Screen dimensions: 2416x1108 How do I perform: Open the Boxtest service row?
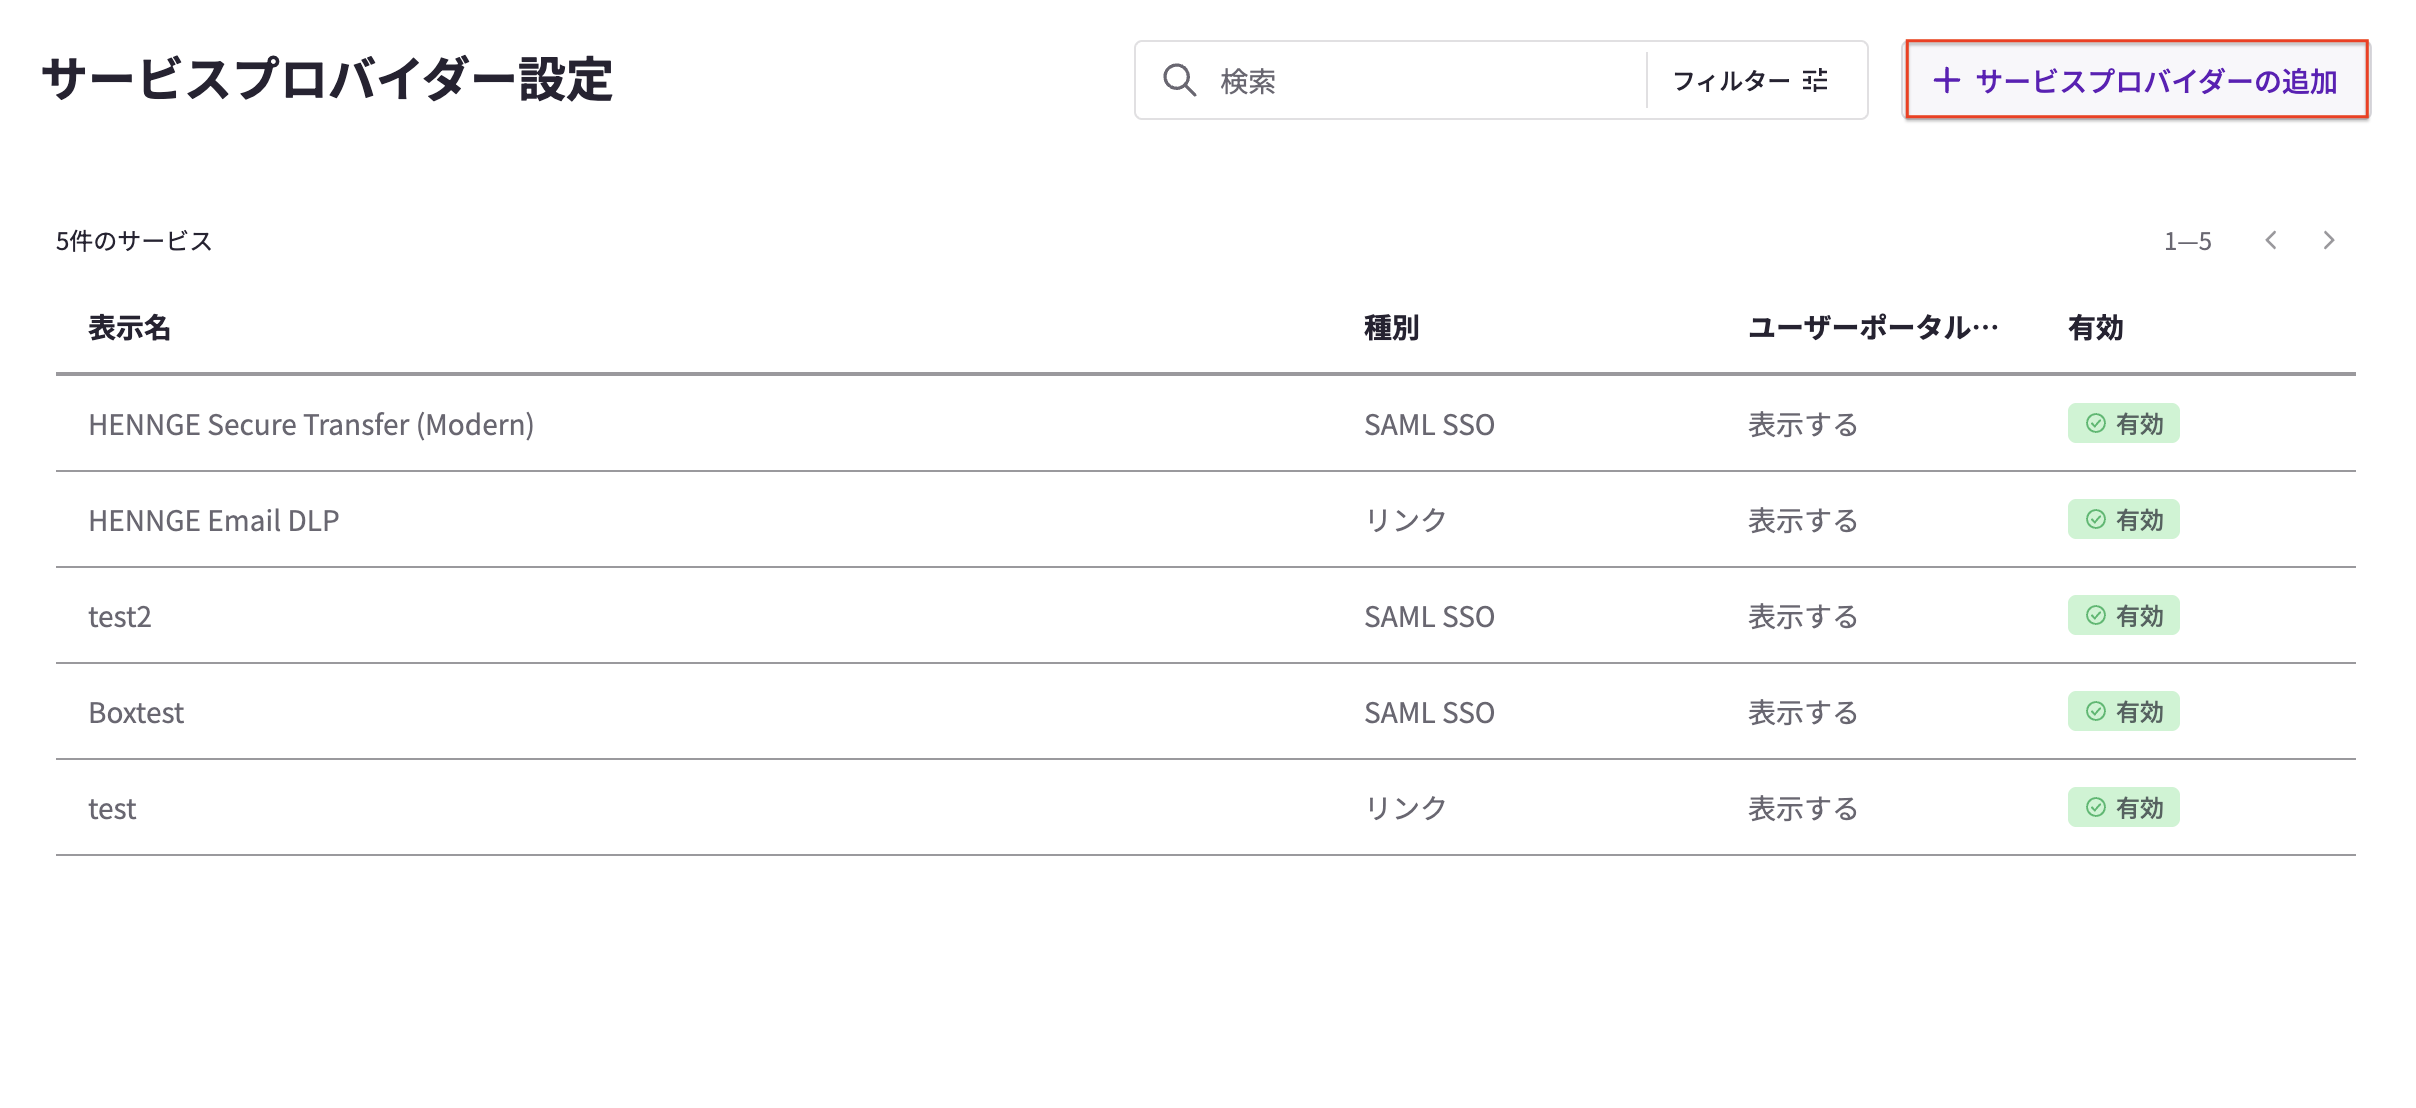pos(1206,712)
